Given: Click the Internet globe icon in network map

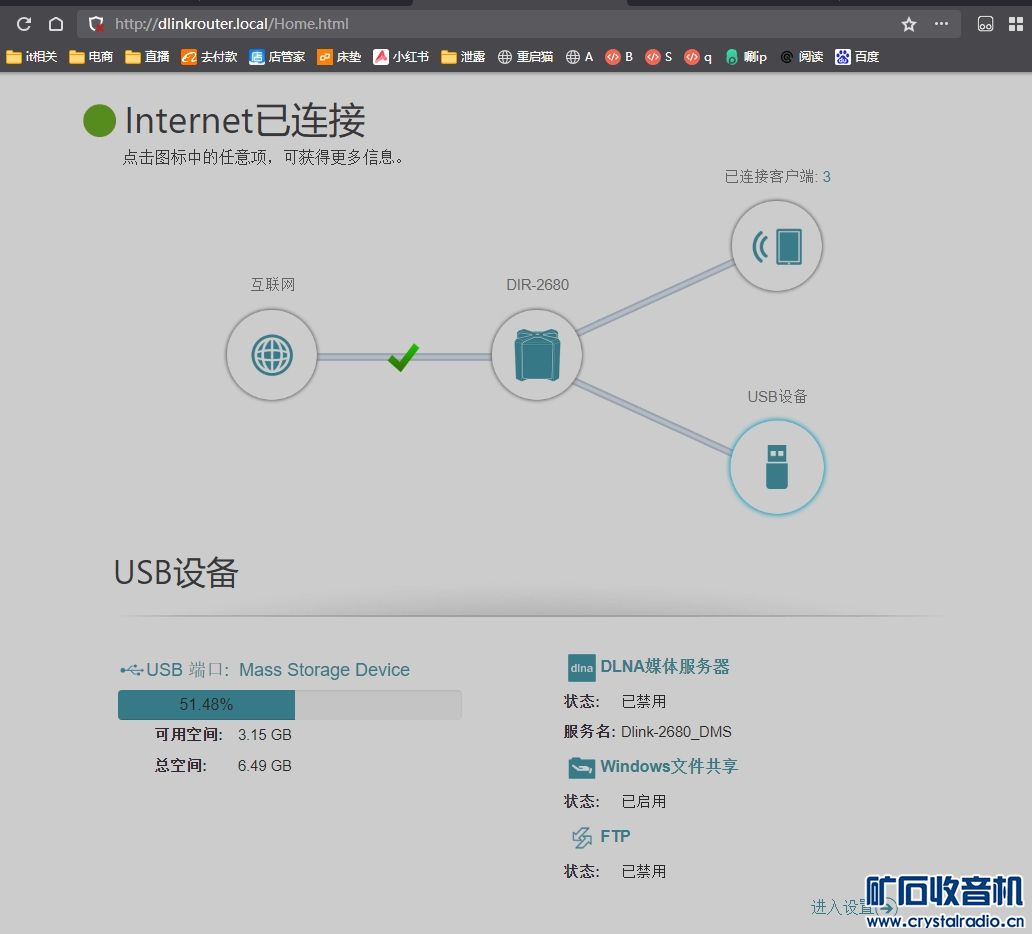Looking at the screenshot, I should point(272,355).
